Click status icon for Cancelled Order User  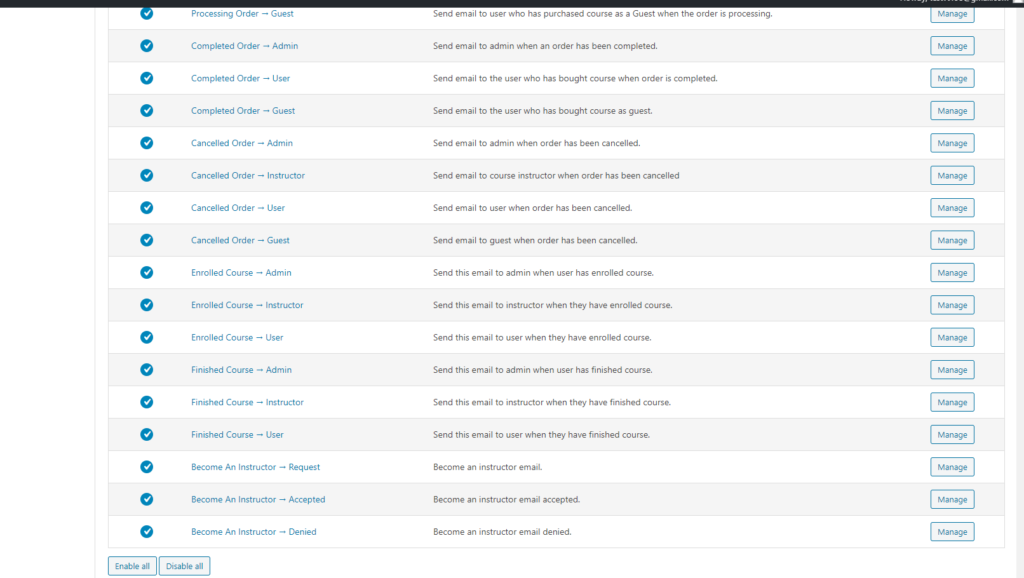tap(147, 208)
